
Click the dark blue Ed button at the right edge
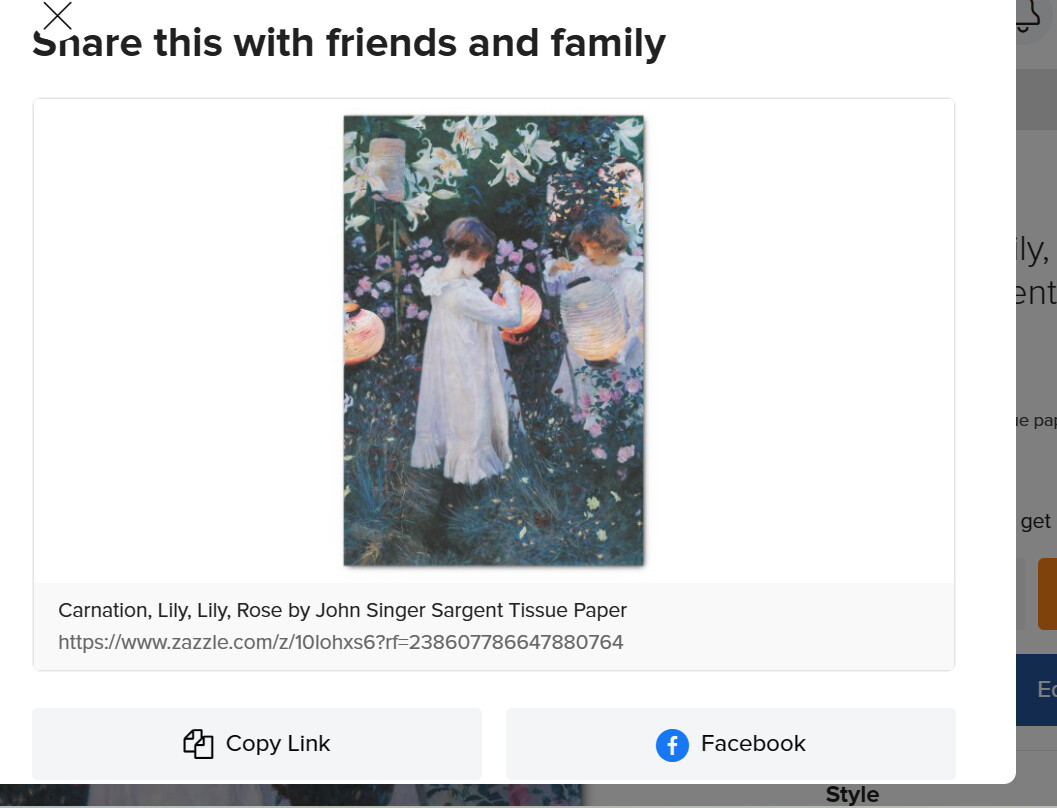click(1037, 689)
